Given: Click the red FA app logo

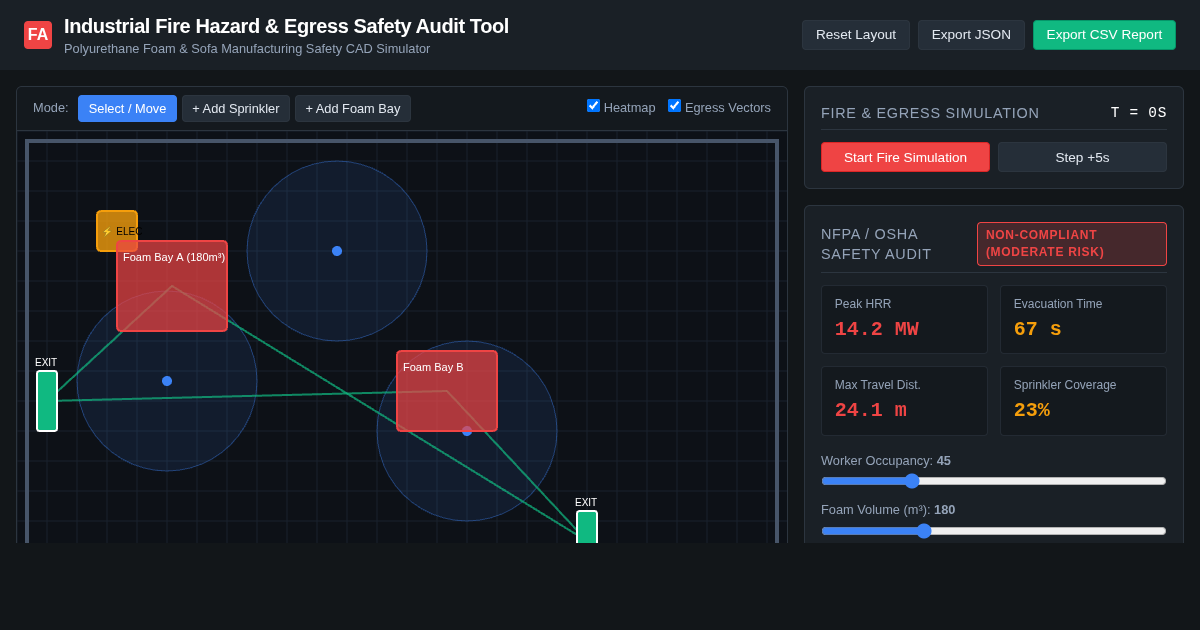Looking at the screenshot, I should coord(38,35).
